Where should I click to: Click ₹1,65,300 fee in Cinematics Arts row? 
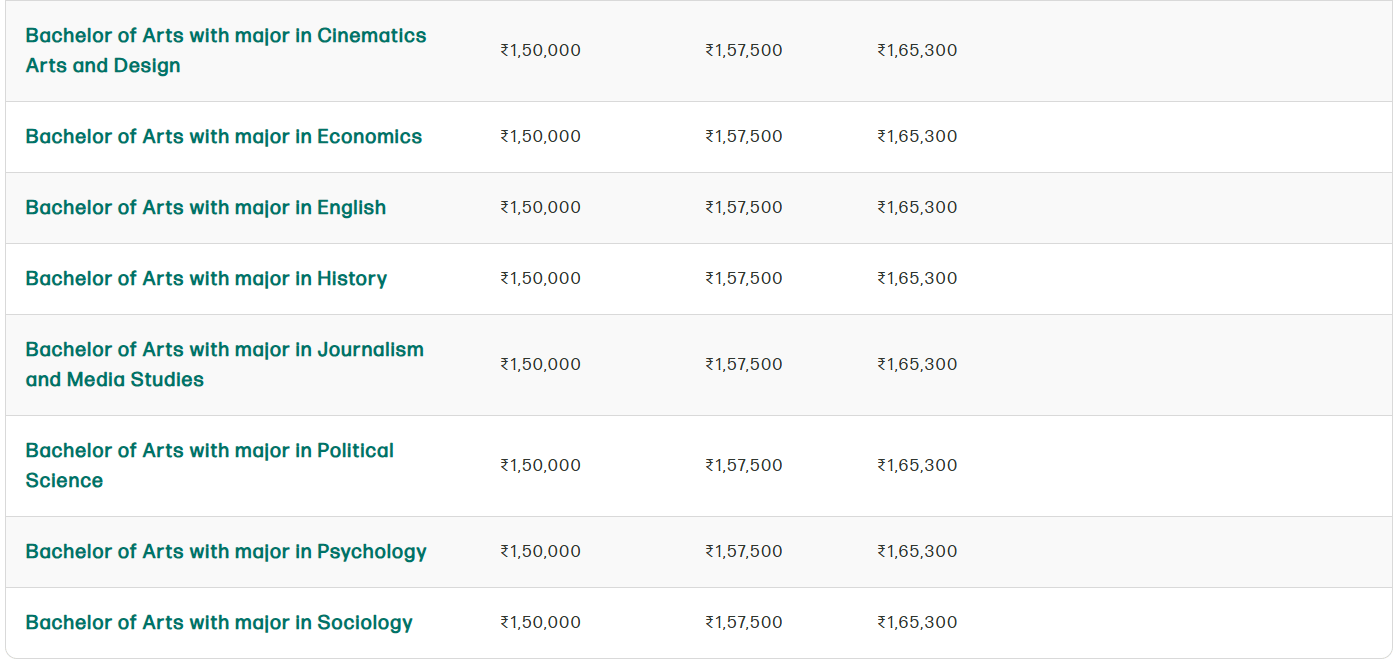(x=917, y=50)
